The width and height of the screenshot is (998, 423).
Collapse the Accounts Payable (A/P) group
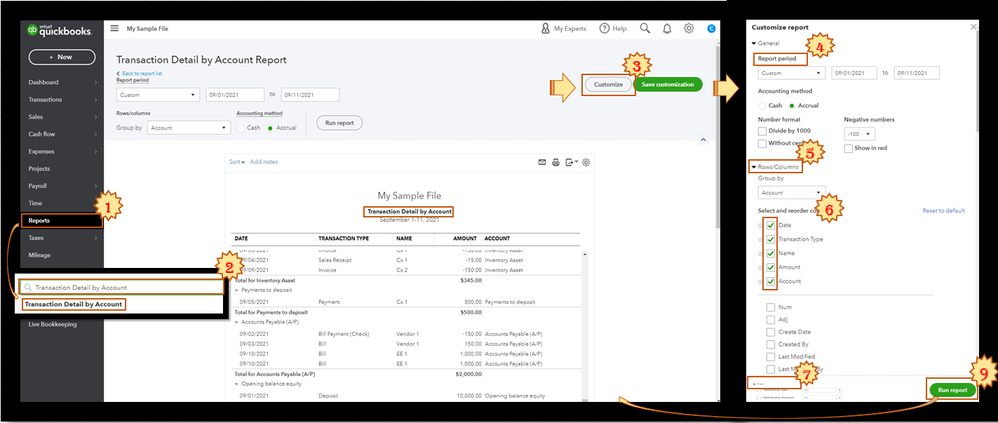[237, 322]
